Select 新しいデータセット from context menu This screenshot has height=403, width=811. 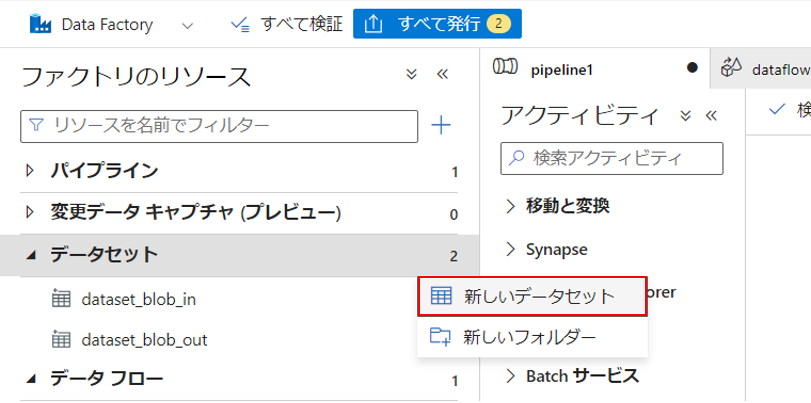(x=532, y=296)
